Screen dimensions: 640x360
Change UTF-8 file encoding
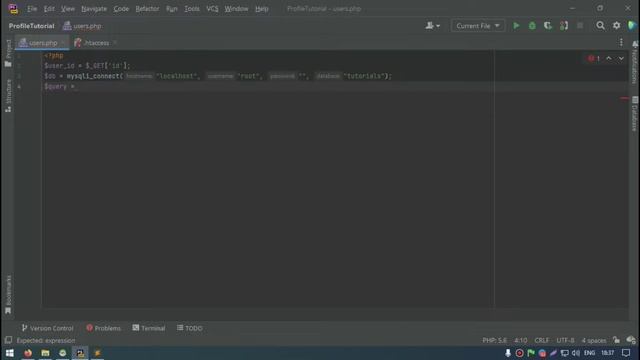click(565, 340)
